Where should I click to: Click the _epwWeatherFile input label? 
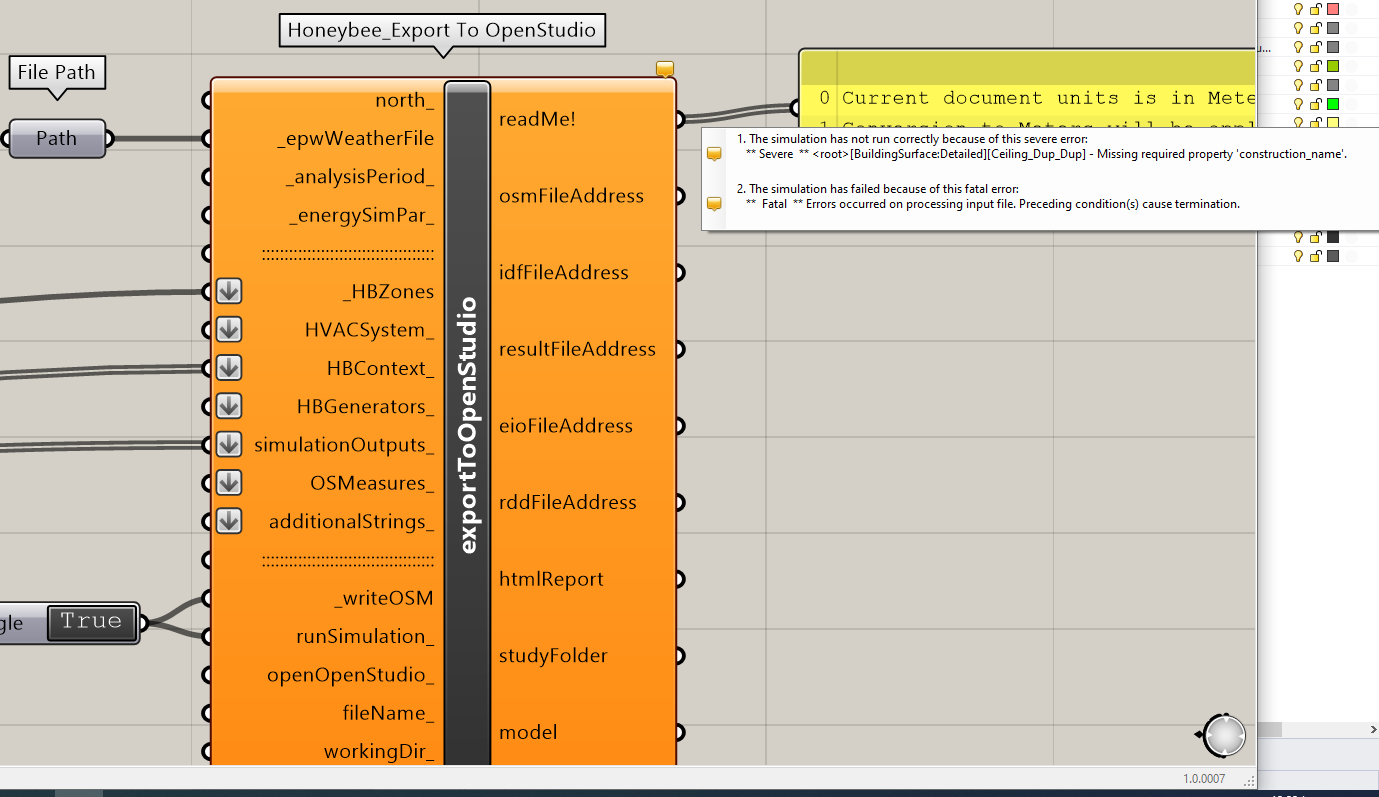pos(356,139)
